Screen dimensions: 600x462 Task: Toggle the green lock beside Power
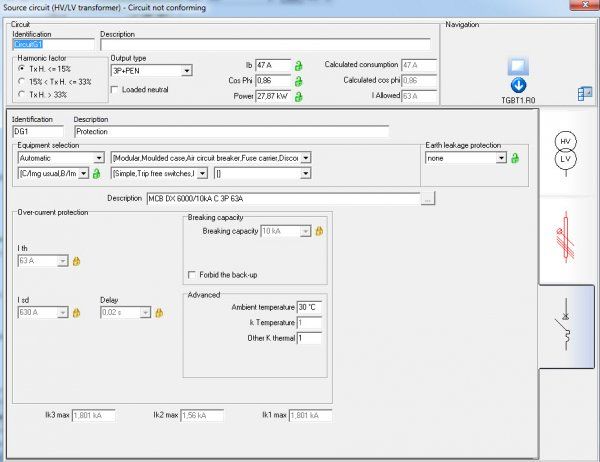click(298, 97)
